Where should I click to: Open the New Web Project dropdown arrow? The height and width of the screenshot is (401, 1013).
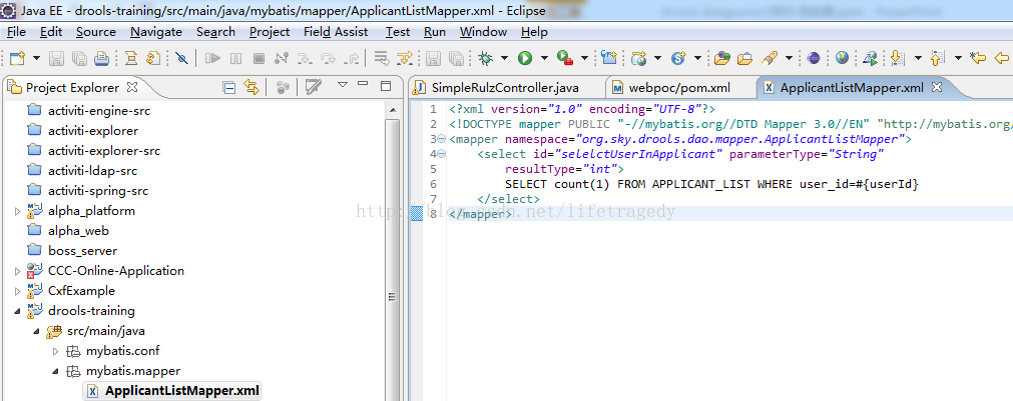click(658, 58)
